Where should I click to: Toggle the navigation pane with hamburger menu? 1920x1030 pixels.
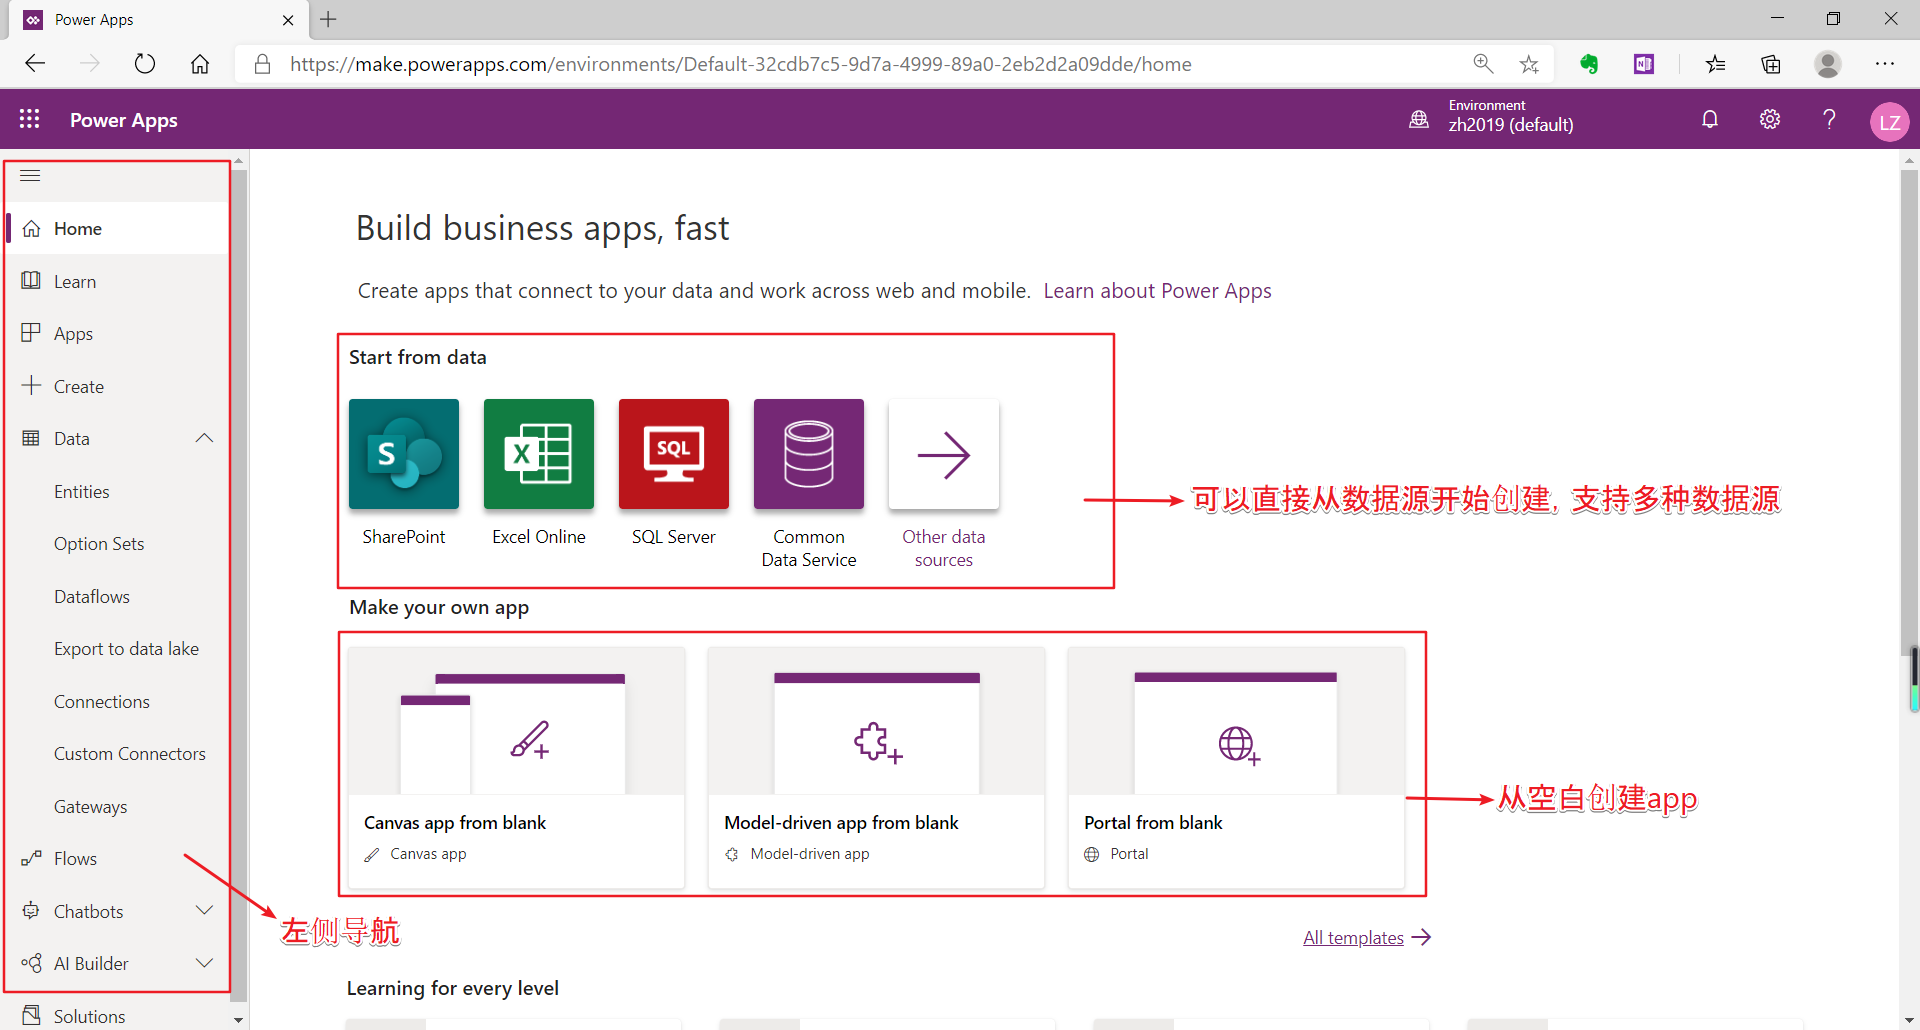click(x=29, y=175)
